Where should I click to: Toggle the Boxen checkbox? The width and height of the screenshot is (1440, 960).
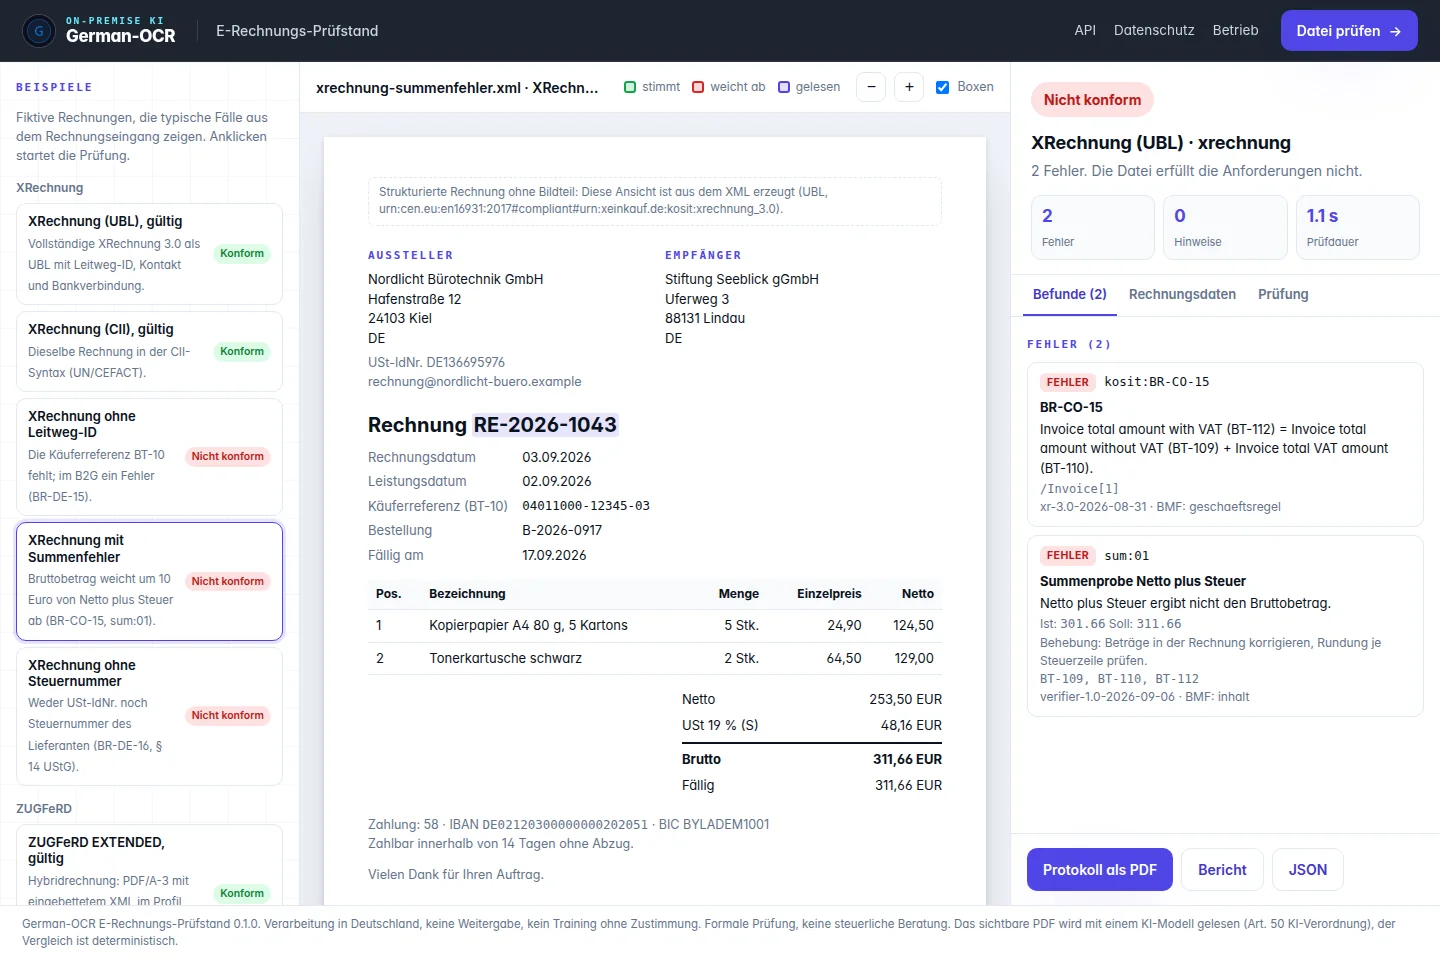pos(942,87)
